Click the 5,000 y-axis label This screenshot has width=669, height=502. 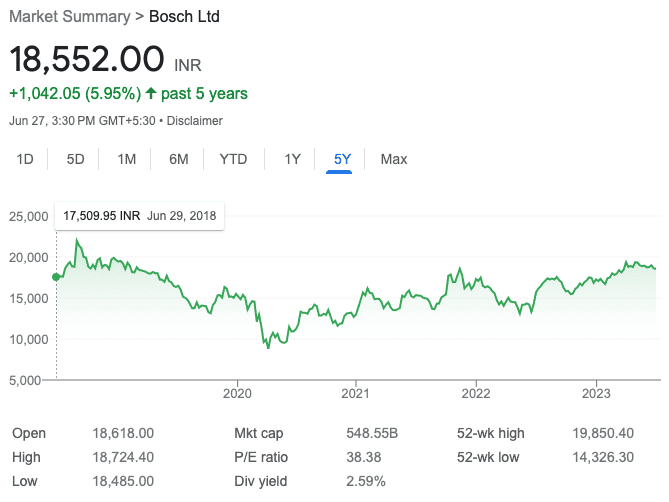[x=25, y=380]
